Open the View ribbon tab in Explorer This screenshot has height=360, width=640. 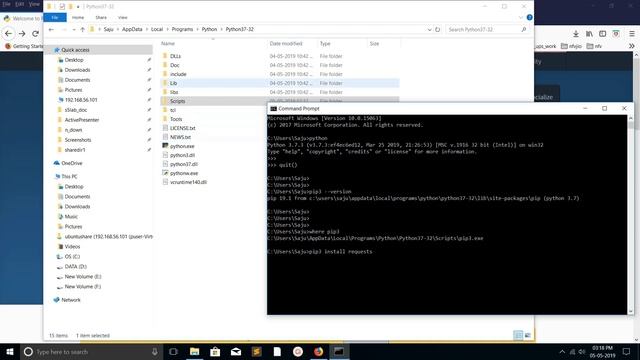click(x=122, y=18)
